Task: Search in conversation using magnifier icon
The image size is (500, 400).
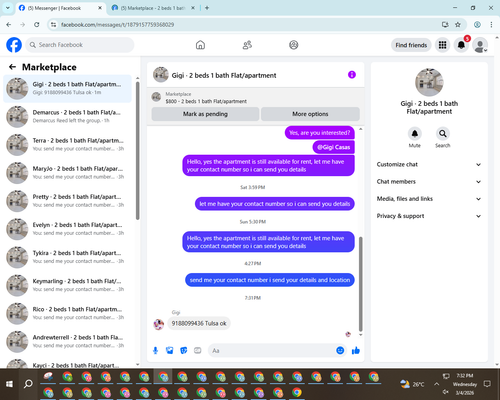Action: coord(443,134)
